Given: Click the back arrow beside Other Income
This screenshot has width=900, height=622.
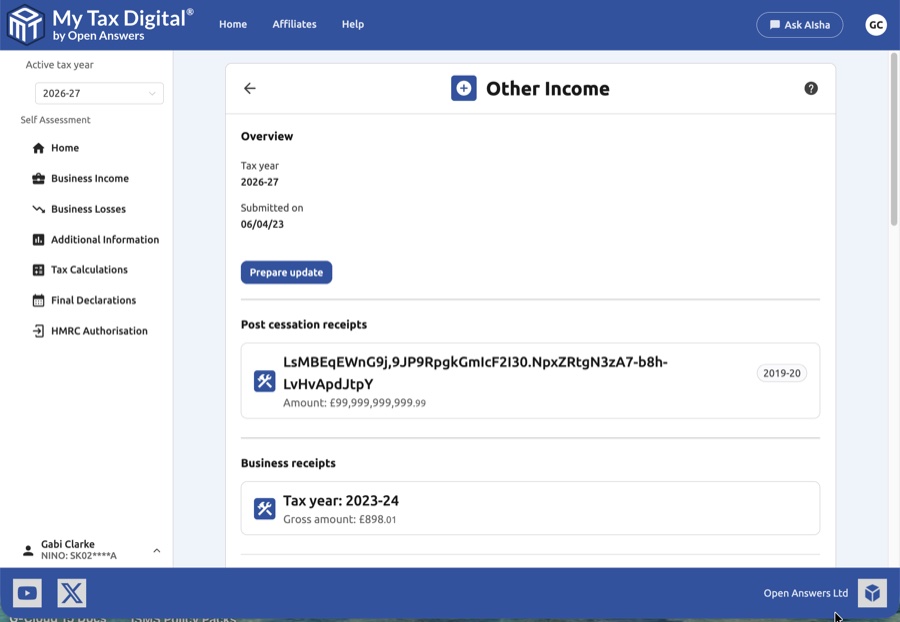Looking at the screenshot, I should [250, 89].
